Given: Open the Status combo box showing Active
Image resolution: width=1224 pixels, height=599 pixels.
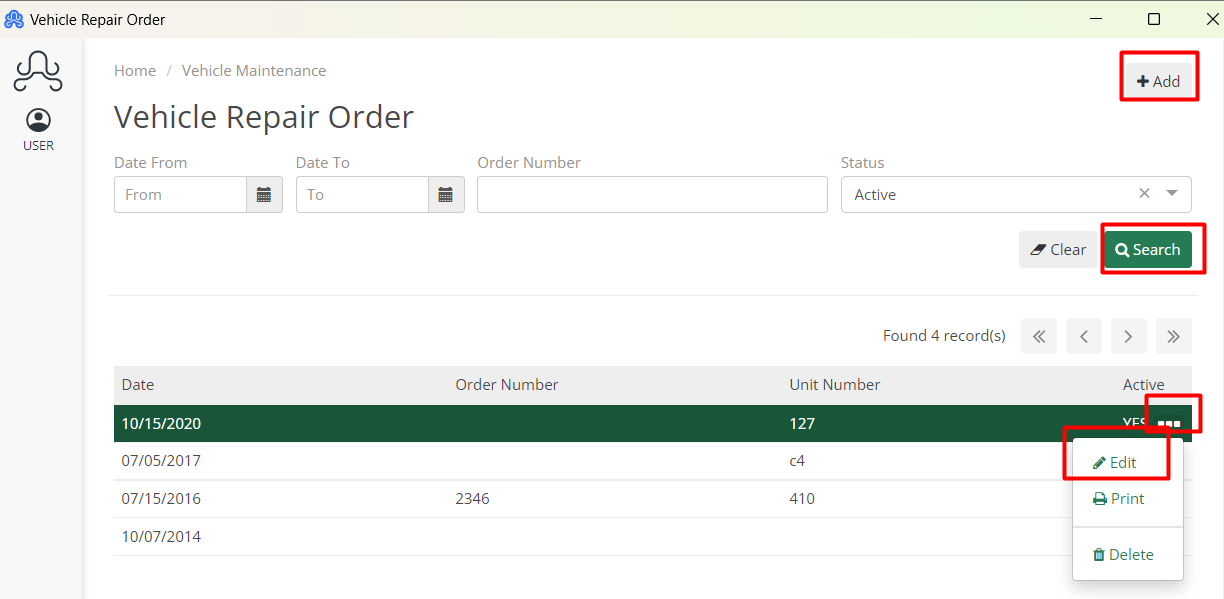Looking at the screenshot, I should click(1016, 194).
